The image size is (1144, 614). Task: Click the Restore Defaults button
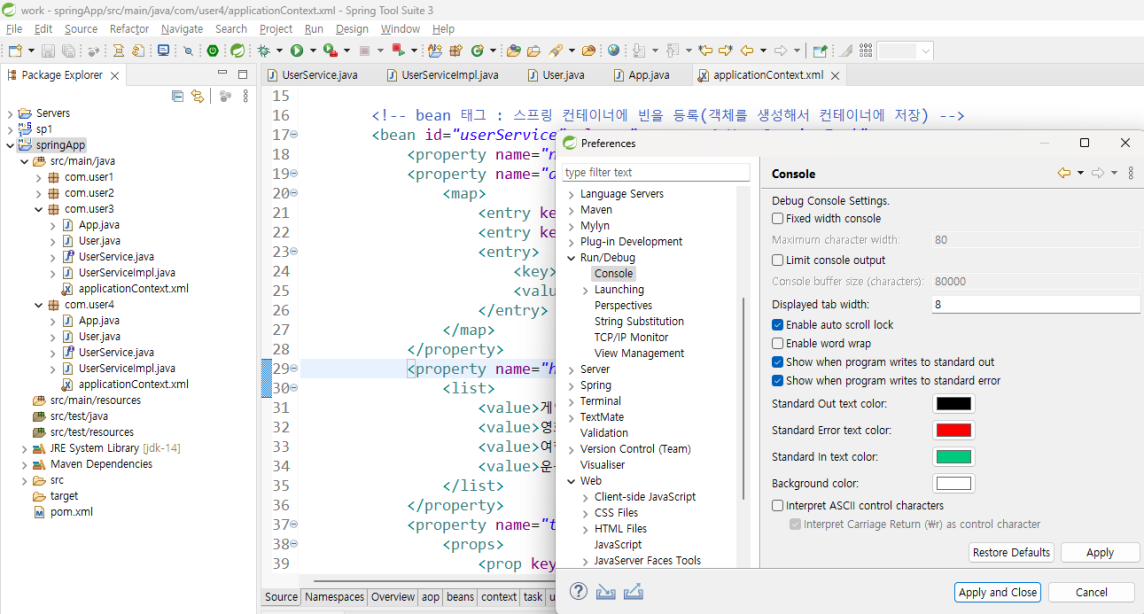[1010, 553]
